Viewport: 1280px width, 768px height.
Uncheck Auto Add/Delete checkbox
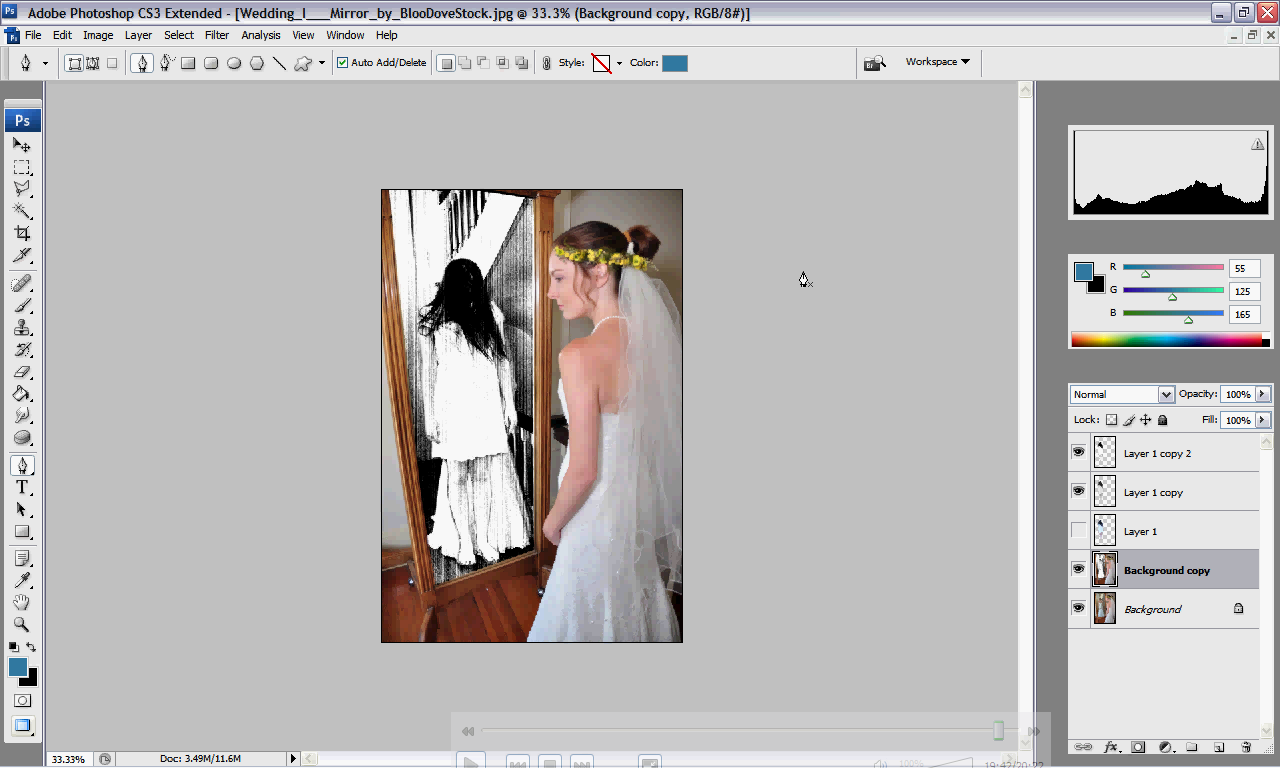click(343, 63)
